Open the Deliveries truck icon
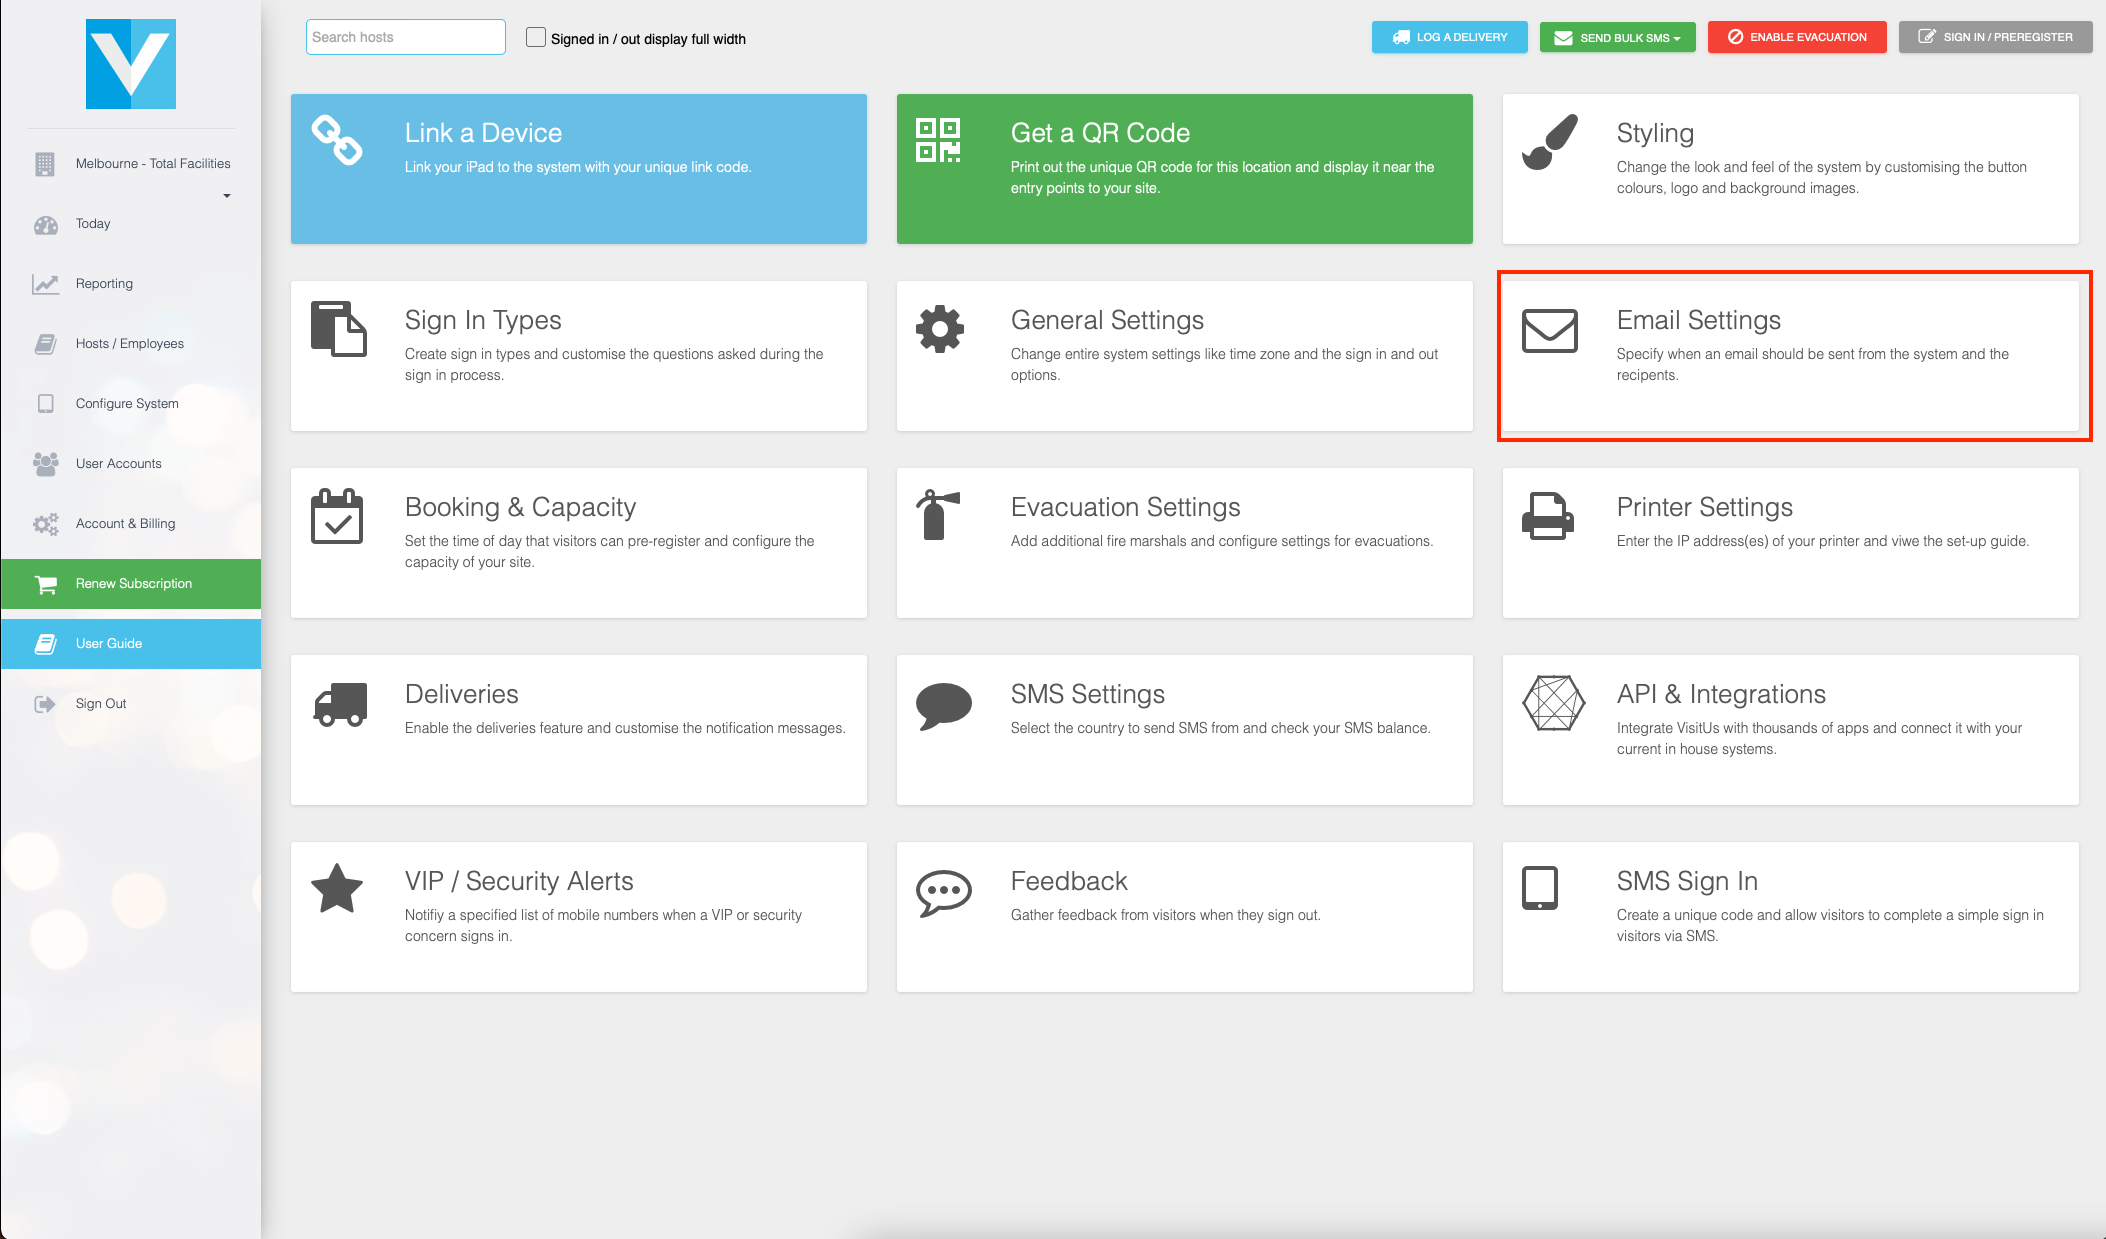 coord(338,704)
